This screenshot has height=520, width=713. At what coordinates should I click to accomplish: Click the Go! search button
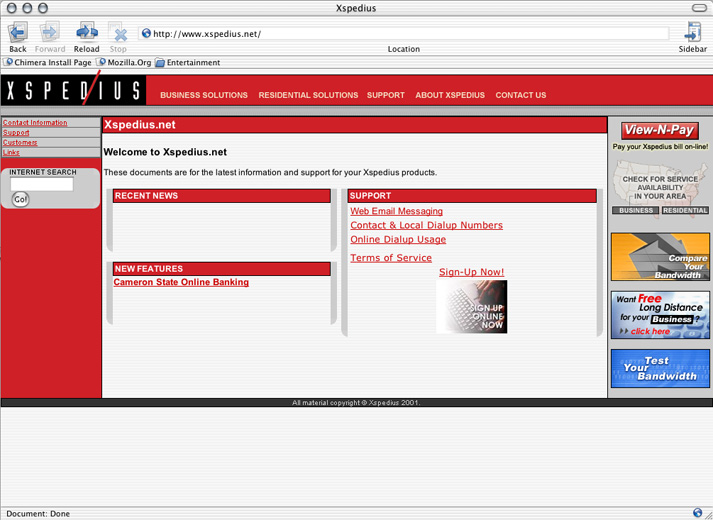tap(20, 199)
